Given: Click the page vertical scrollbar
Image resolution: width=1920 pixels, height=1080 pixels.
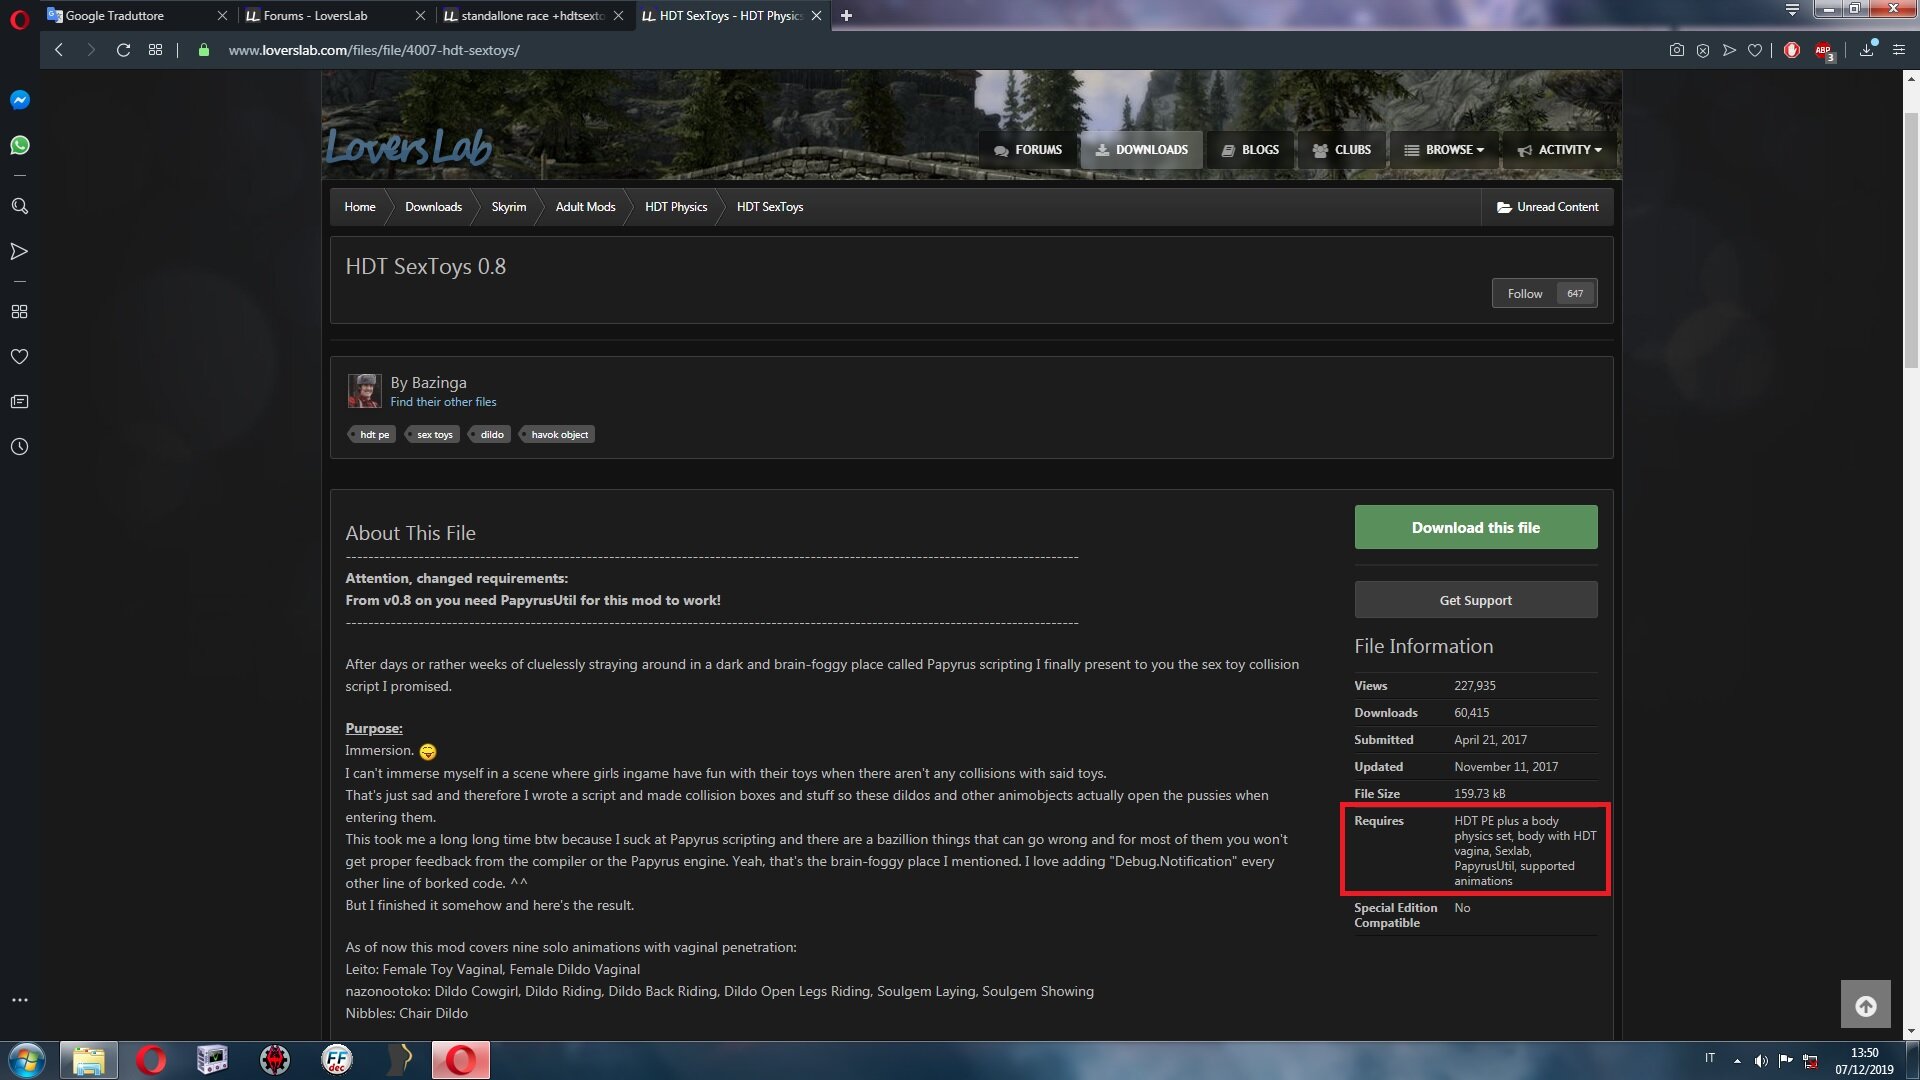Looking at the screenshot, I should point(1911,240).
